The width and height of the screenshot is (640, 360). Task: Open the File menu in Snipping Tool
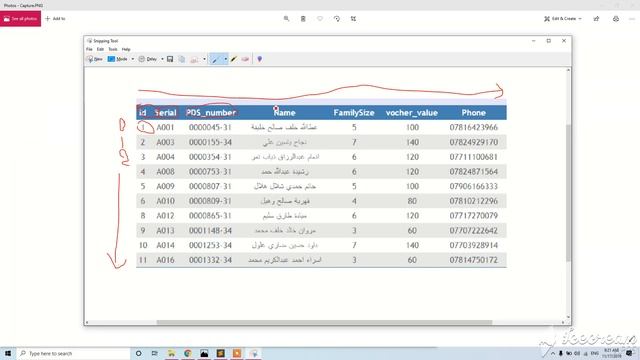click(x=89, y=49)
